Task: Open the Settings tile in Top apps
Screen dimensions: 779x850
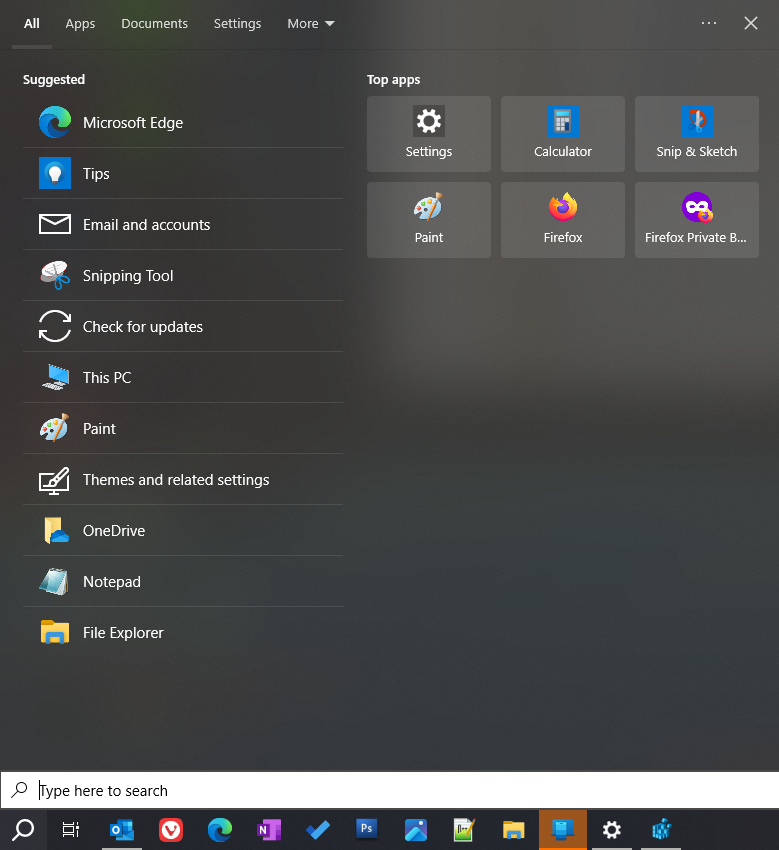Action: click(428, 134)
